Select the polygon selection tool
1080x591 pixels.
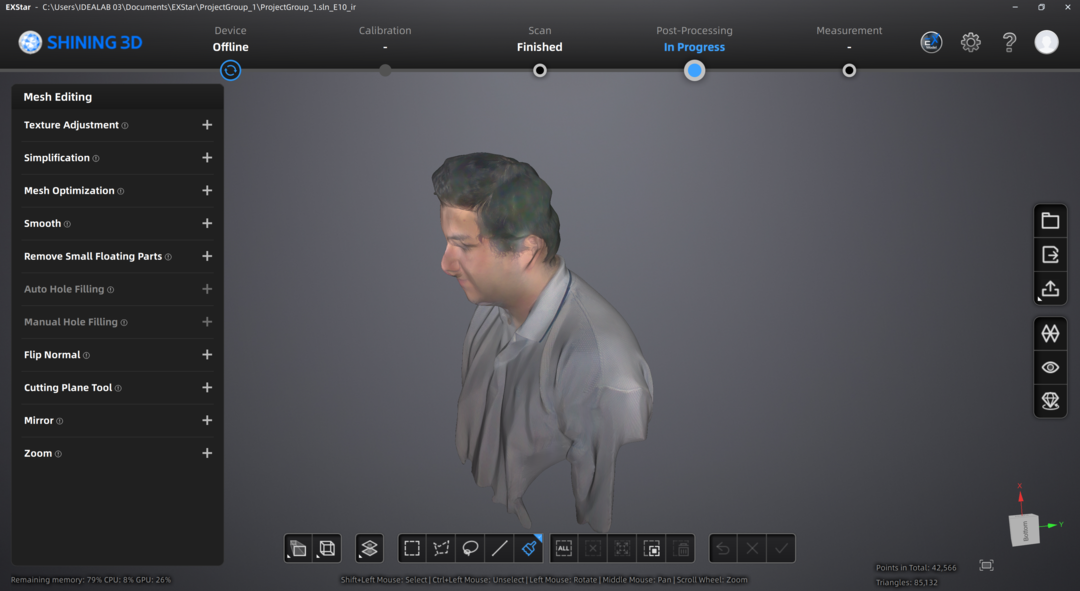coord(441,548)
